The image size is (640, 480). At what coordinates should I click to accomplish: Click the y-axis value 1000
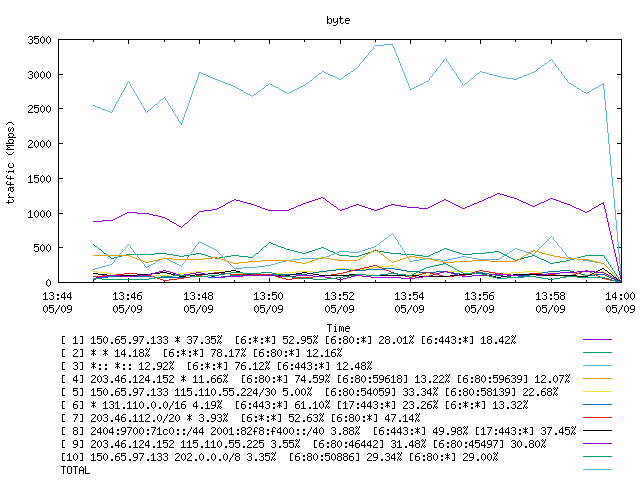coord(39,213)
